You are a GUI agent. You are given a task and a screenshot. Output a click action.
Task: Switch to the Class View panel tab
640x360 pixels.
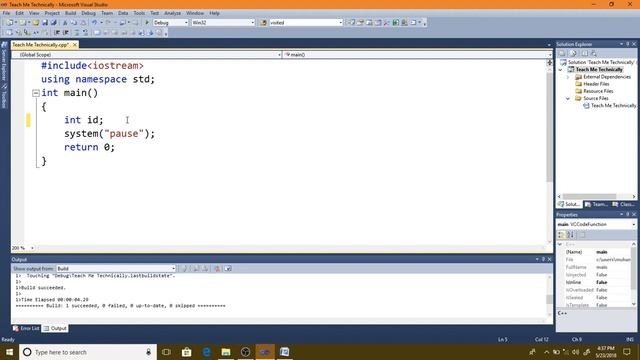(x=623, y=204)
